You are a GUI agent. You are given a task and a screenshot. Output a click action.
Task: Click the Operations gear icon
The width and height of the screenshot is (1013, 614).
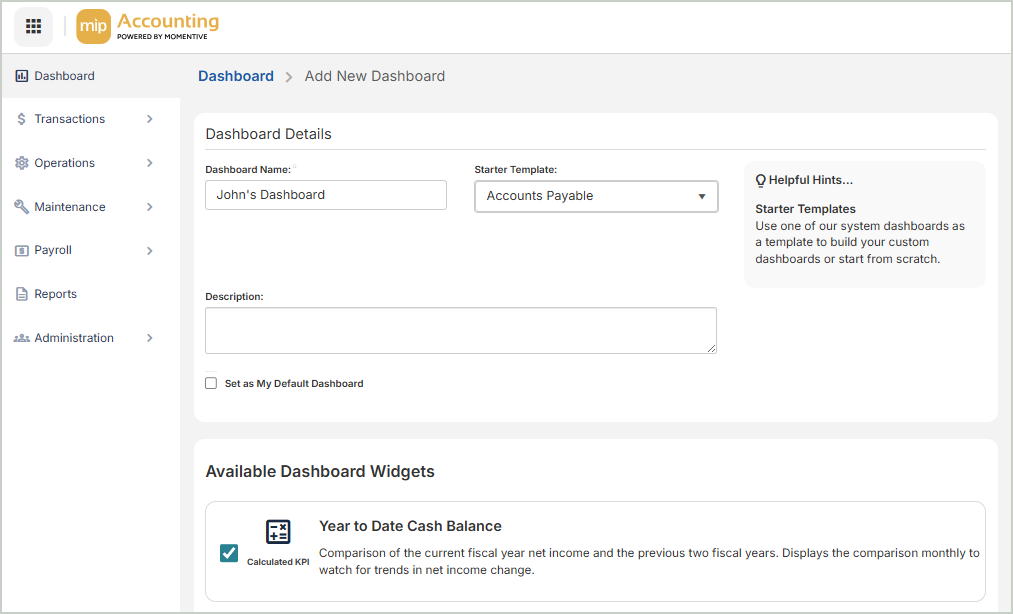tap(22, 163)
